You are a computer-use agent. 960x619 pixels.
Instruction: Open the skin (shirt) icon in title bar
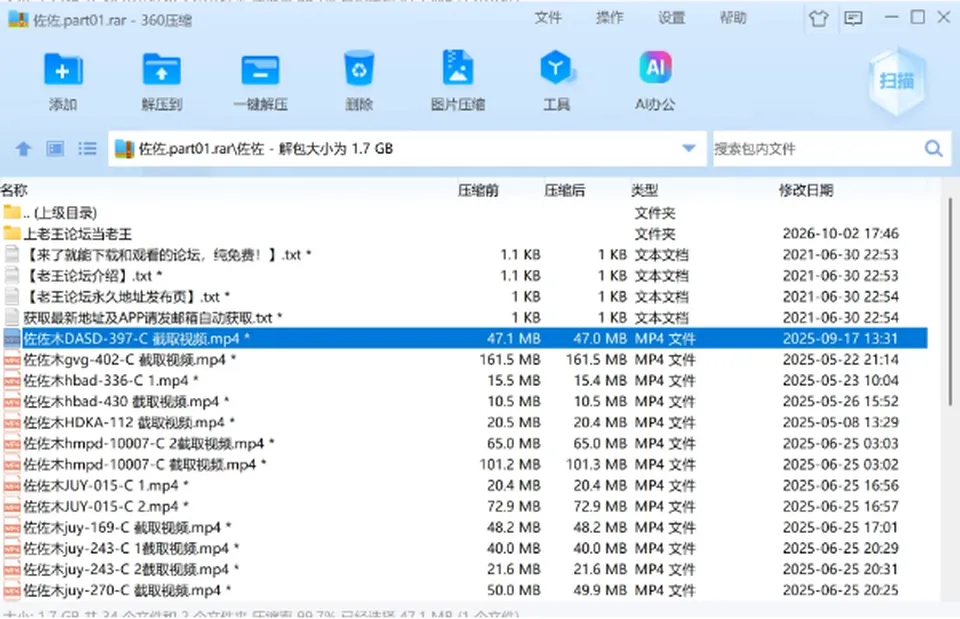click(819, 18)
